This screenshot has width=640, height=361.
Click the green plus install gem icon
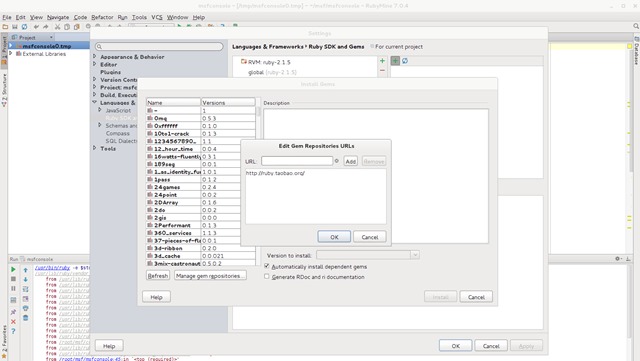tap(395, 61)
